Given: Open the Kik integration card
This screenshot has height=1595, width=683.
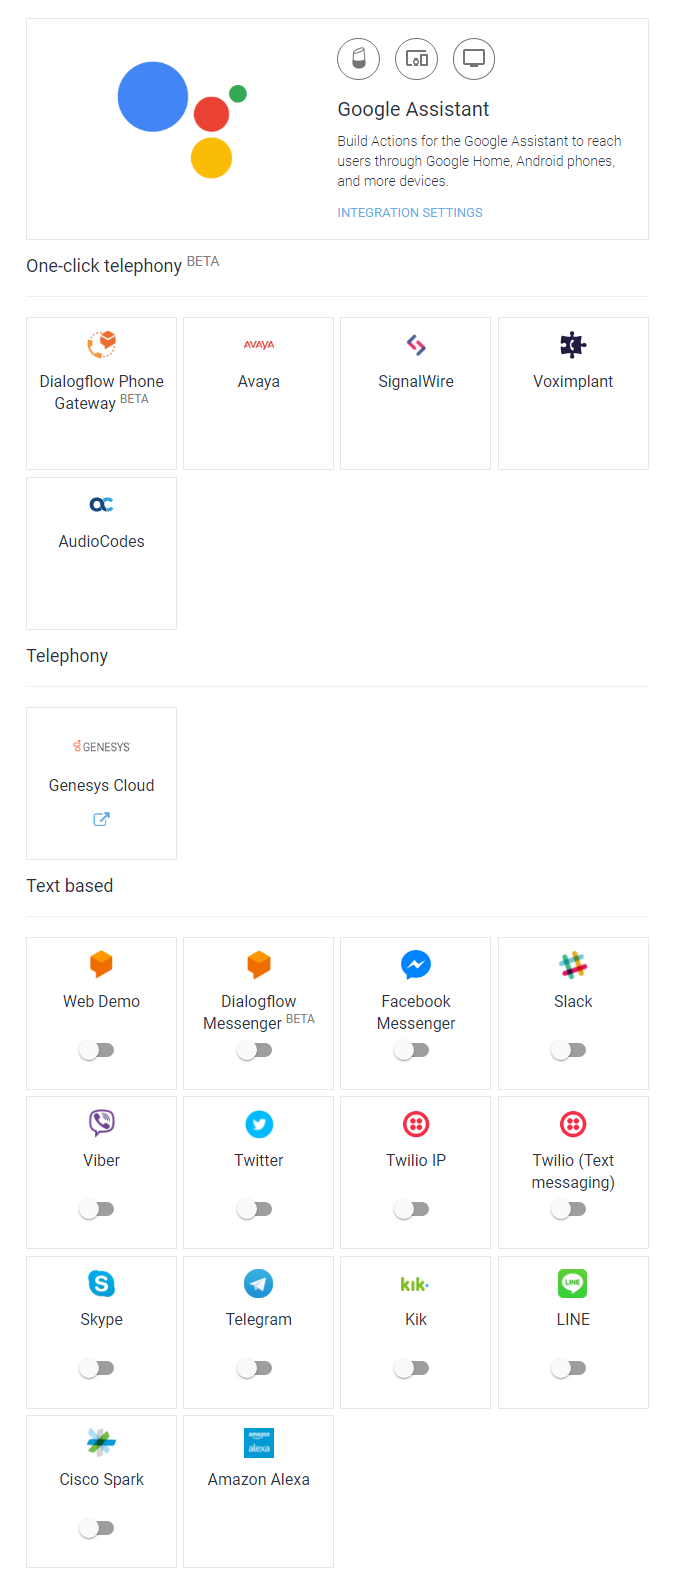Looking at the screenshot, I should 416,1319.
